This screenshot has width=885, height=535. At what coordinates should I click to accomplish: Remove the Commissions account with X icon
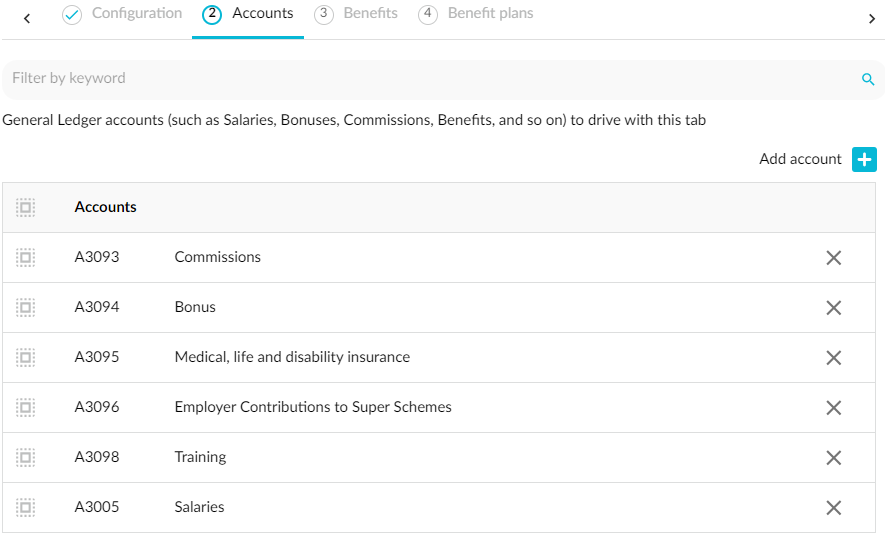pos(833,258)
